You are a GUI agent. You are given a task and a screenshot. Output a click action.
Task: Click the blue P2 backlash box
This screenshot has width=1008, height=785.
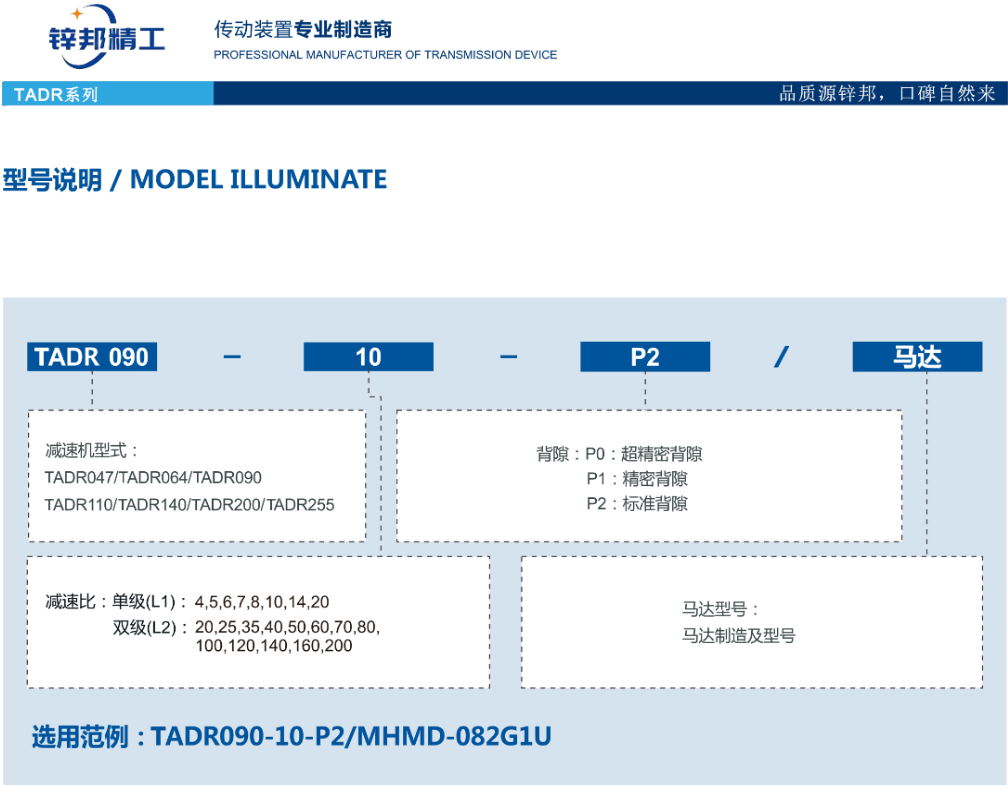pyautogui.click(x=645, y=357)
